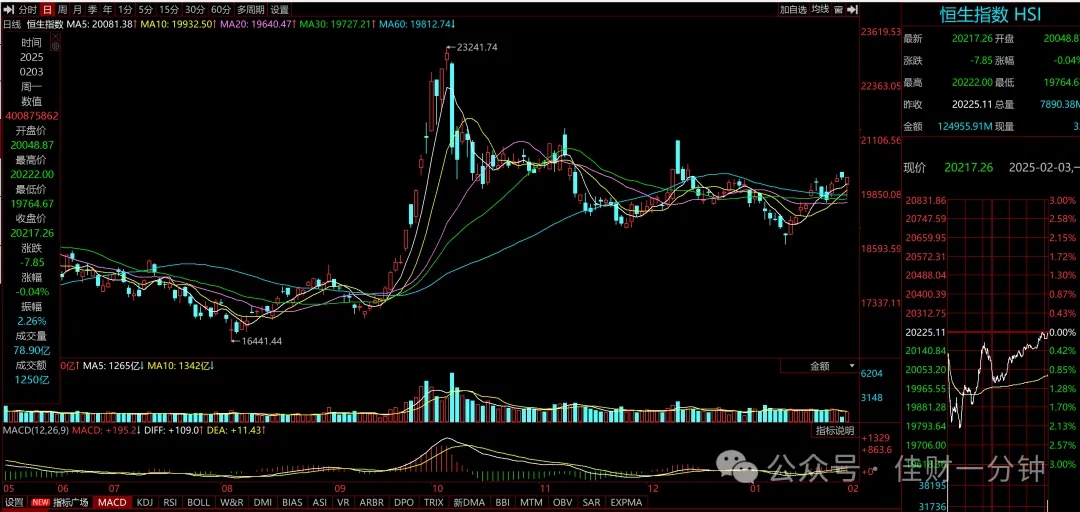Select the BOLL indicator tab
The width and height of the screenshot is (1080, 512).
pyautogui.click(x=198, y=502)
